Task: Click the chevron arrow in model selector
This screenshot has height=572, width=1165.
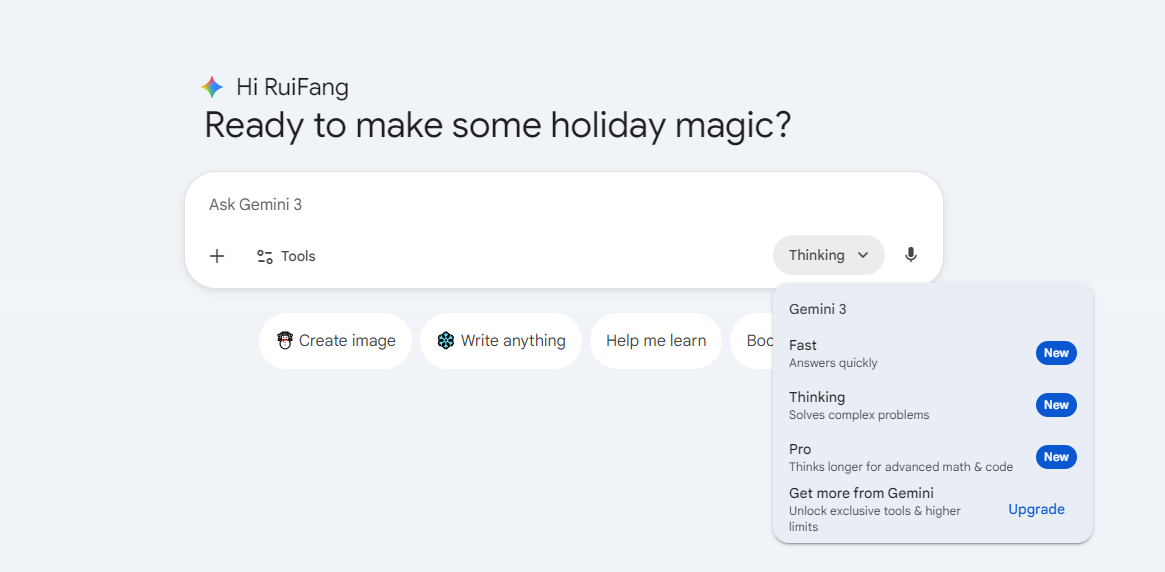Action: coord(863,255)
